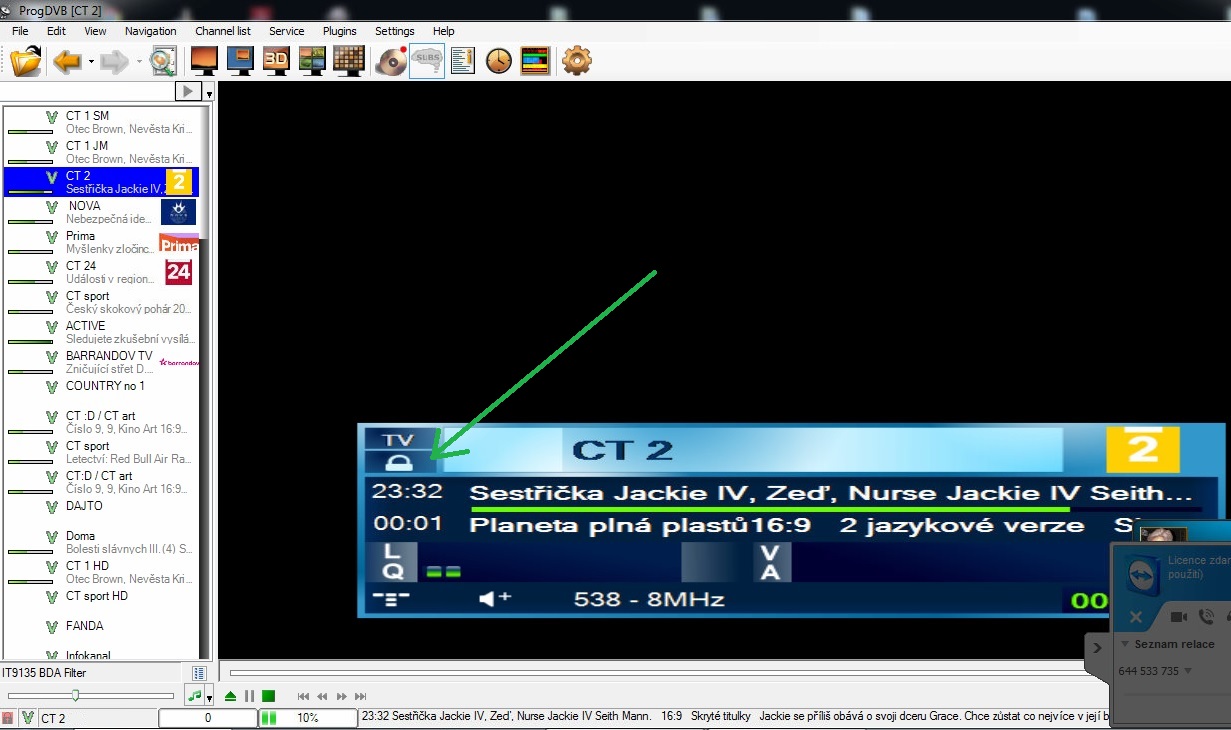Image resolution: width=1231 pixels, height=730 pixels.
Task: Open the audio track dropdown arrow
Action: (x=209, y=698)
